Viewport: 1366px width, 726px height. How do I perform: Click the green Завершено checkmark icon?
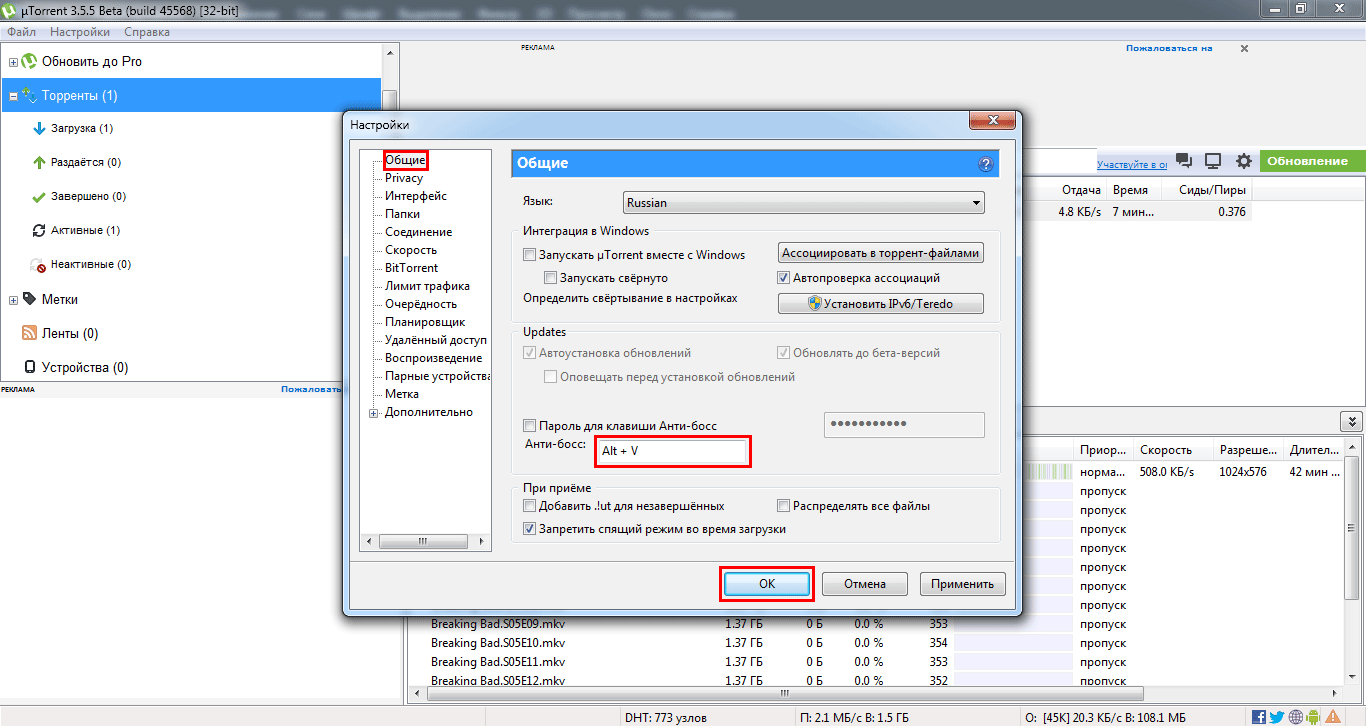pos(40,196)
